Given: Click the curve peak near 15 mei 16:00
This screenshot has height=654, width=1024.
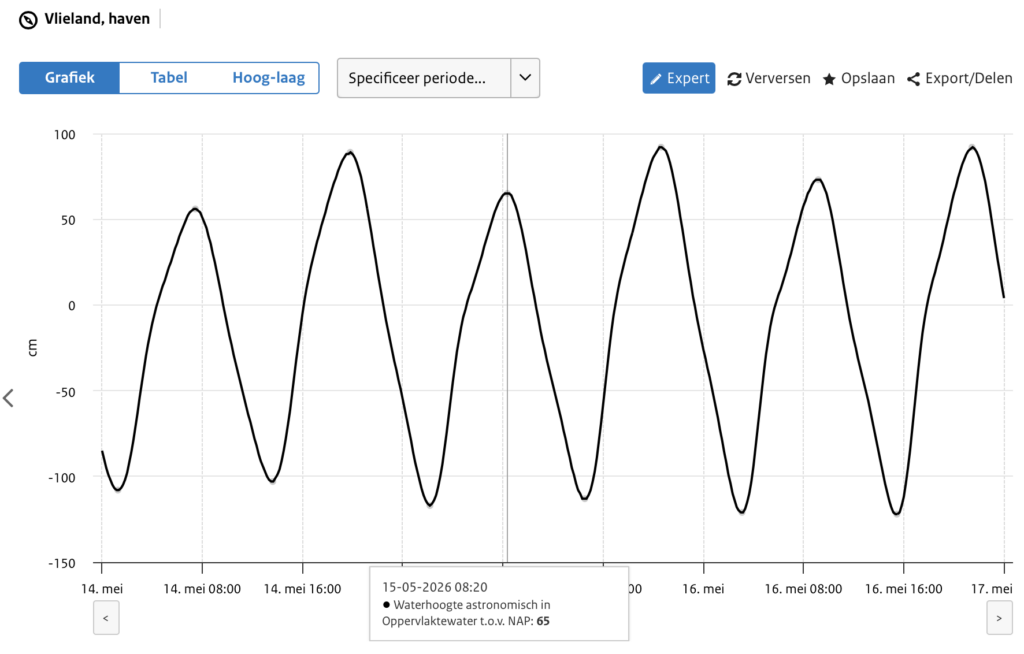Looking at the screenshot, I should point(660,147).
